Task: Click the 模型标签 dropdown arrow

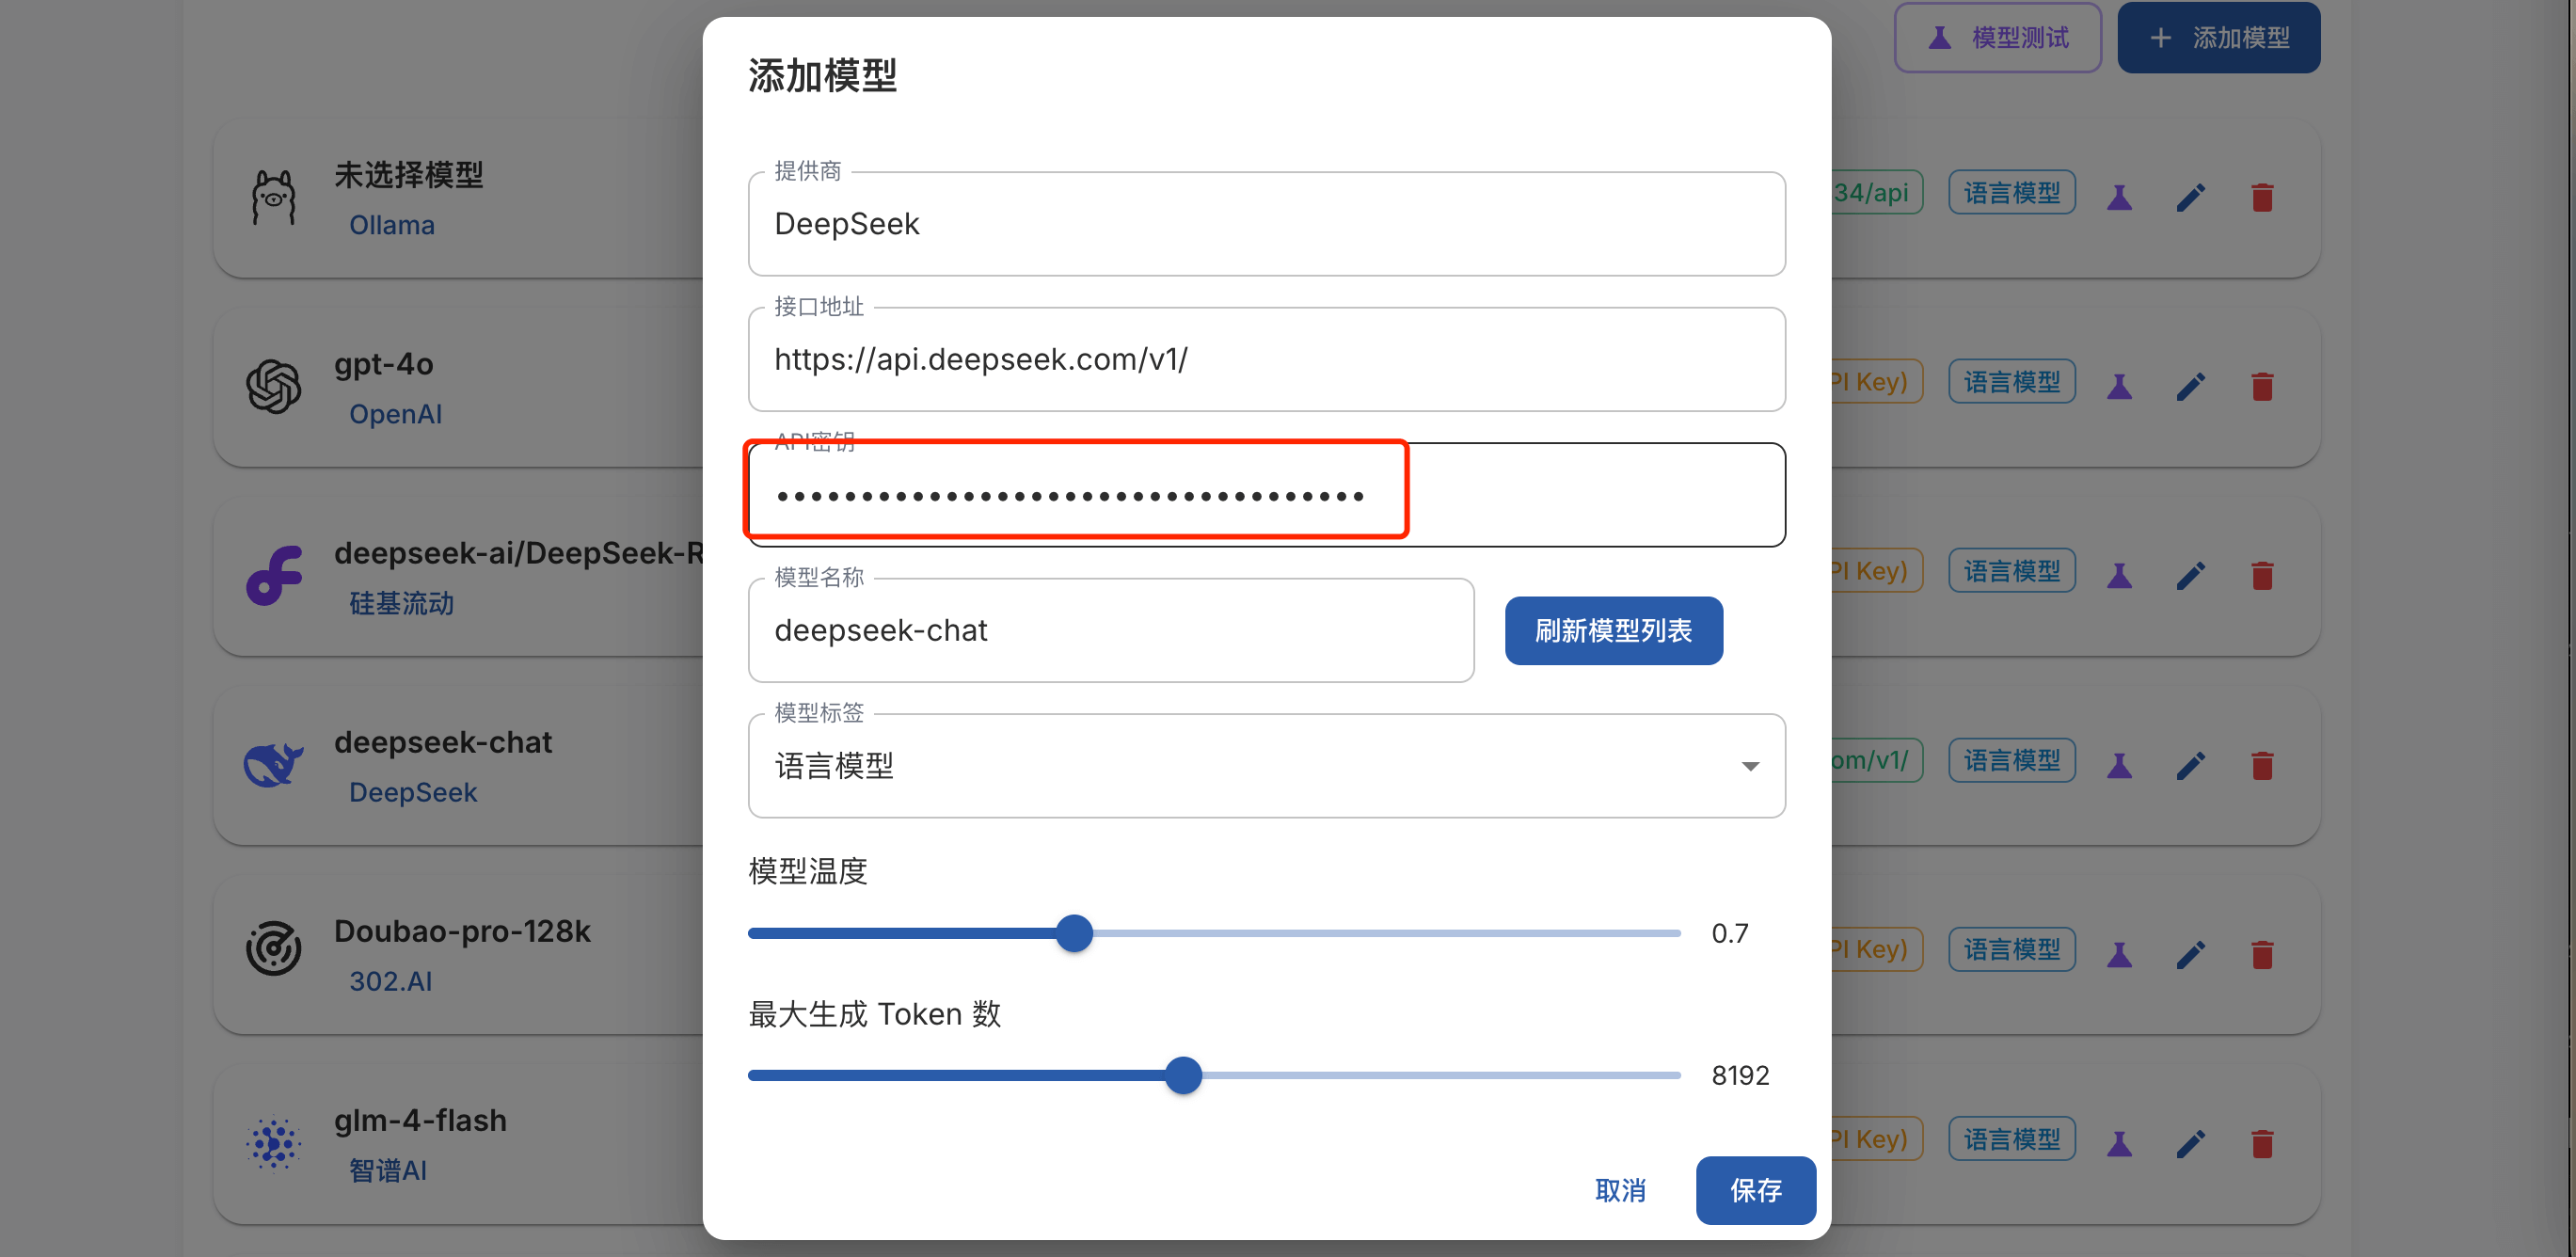Action: point(1750,766)
